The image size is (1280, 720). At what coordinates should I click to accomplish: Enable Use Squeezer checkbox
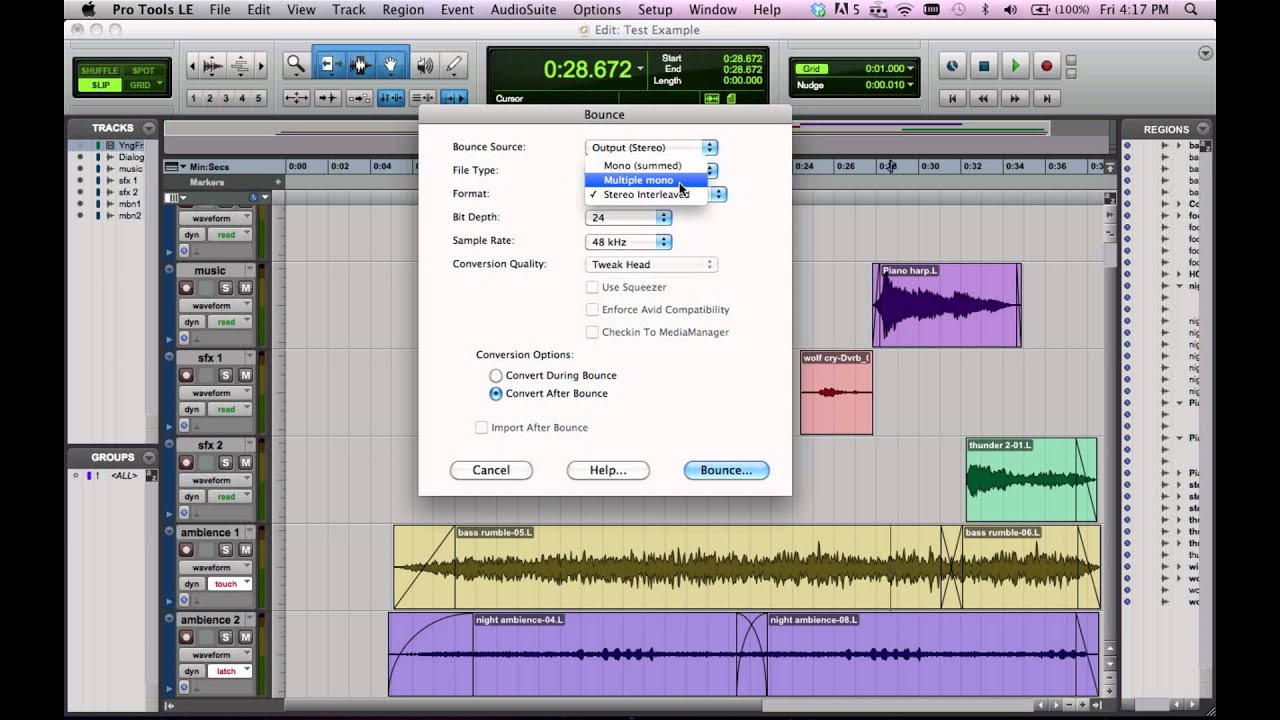click(x=592, y=287)
